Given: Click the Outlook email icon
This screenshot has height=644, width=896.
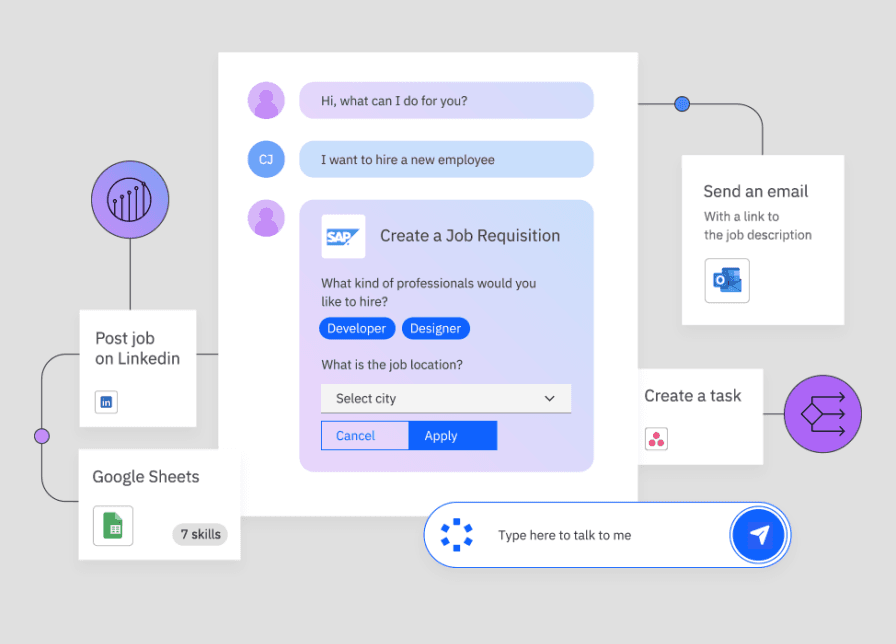Looking at the screenshot, I should coord(726,281).
